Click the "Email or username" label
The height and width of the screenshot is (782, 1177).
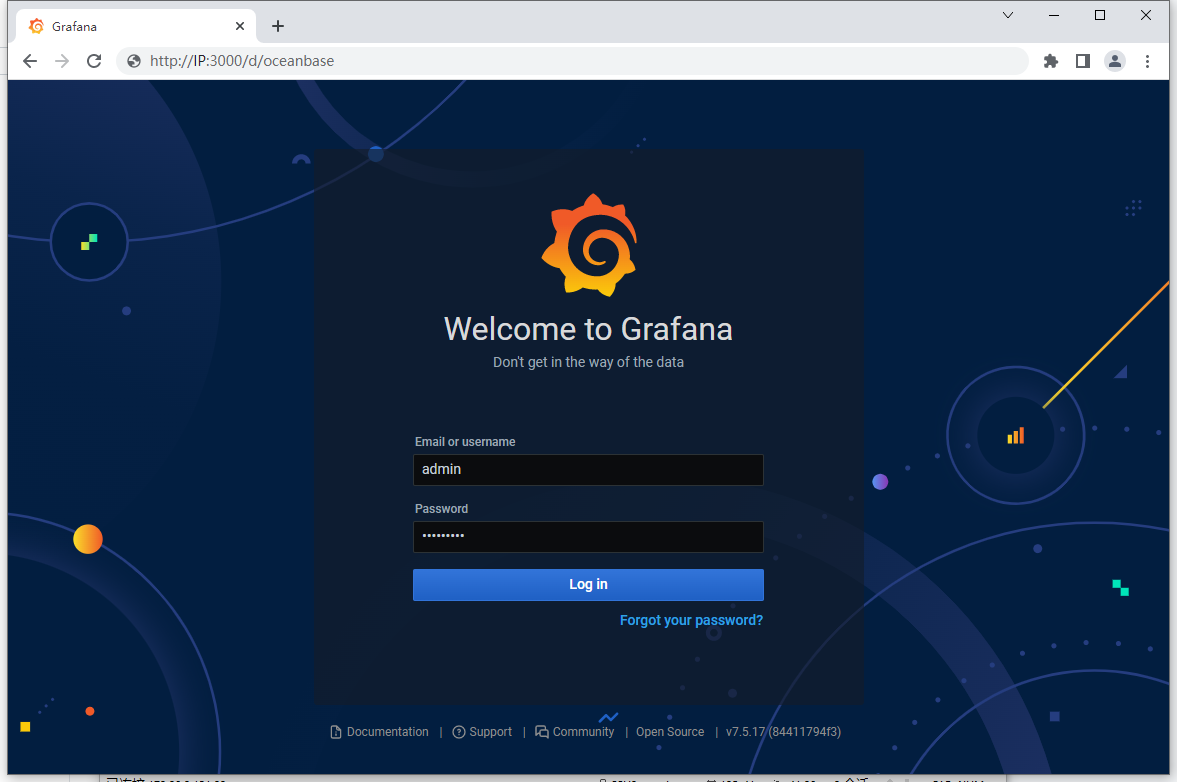pos(465,442)
